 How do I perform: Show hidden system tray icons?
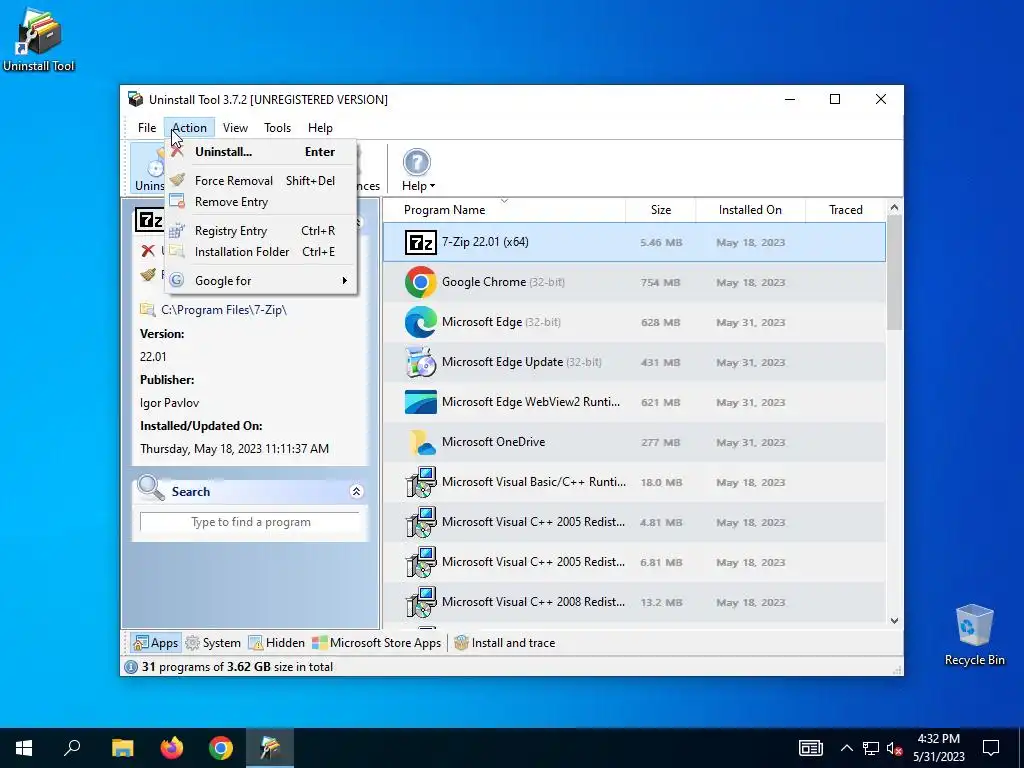pos(846,748)
